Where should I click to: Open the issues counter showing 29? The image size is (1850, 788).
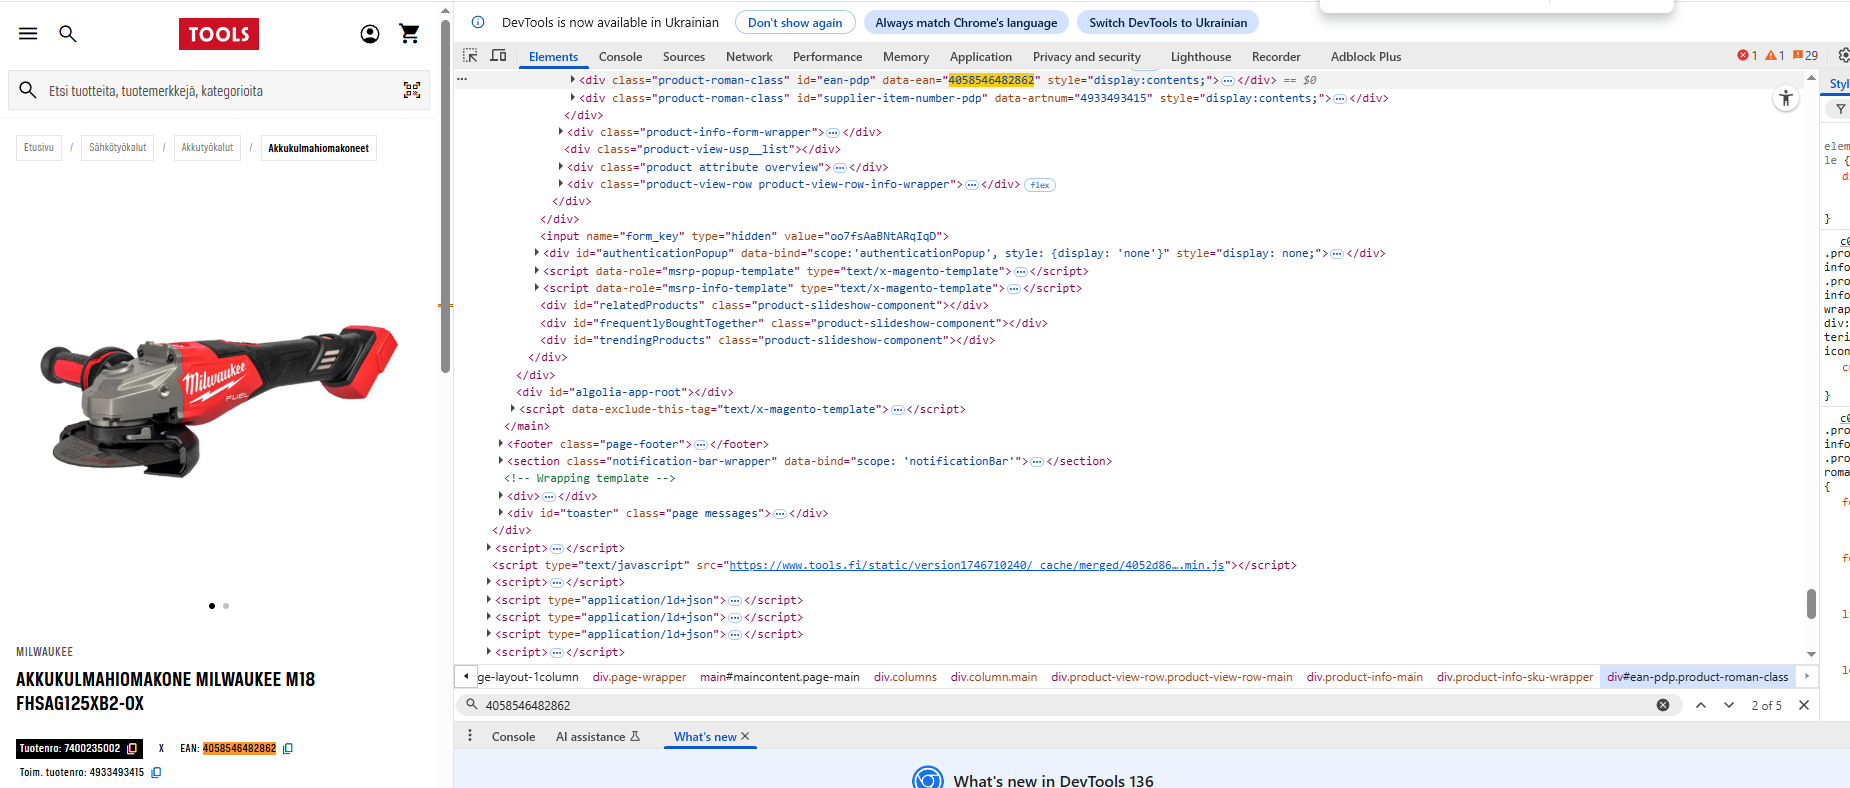[x=1805, y=56]
